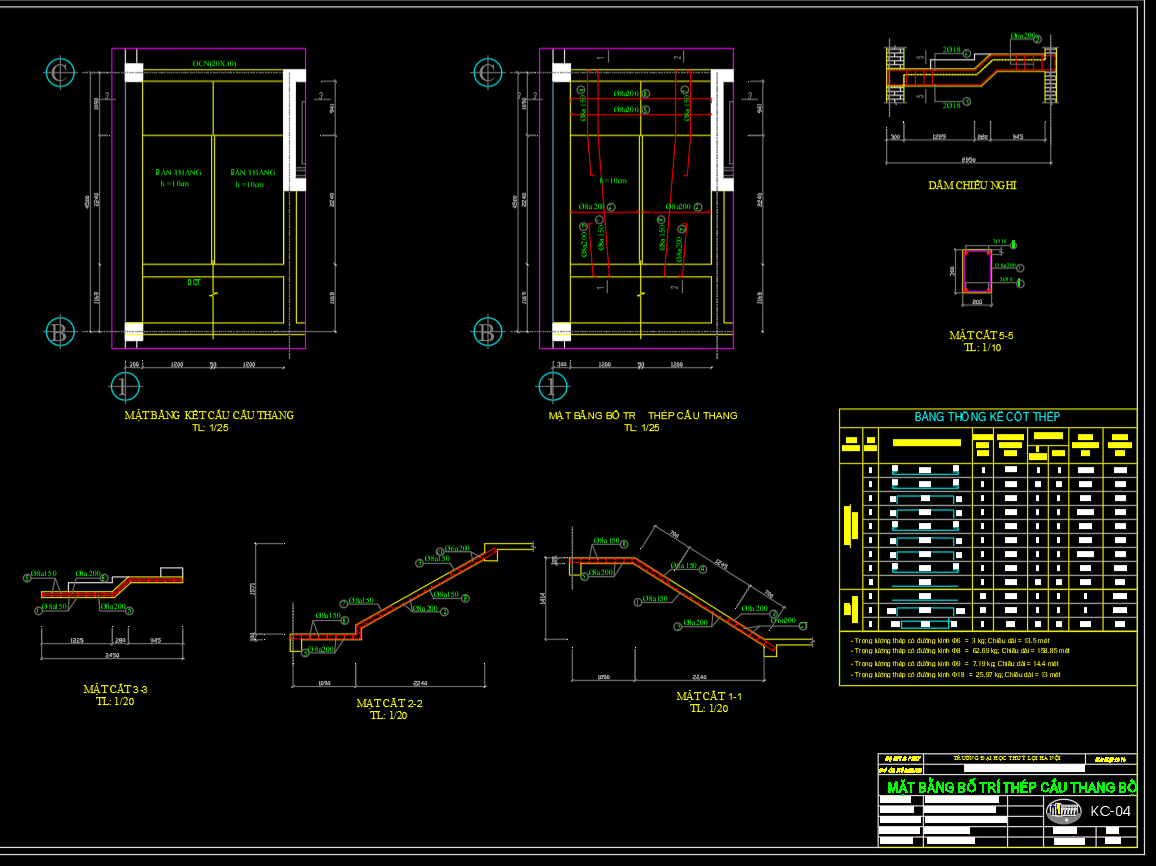Click the MẶT BẰNG KẾT CẤU CẦU THANG title

(x=209, y=415)
